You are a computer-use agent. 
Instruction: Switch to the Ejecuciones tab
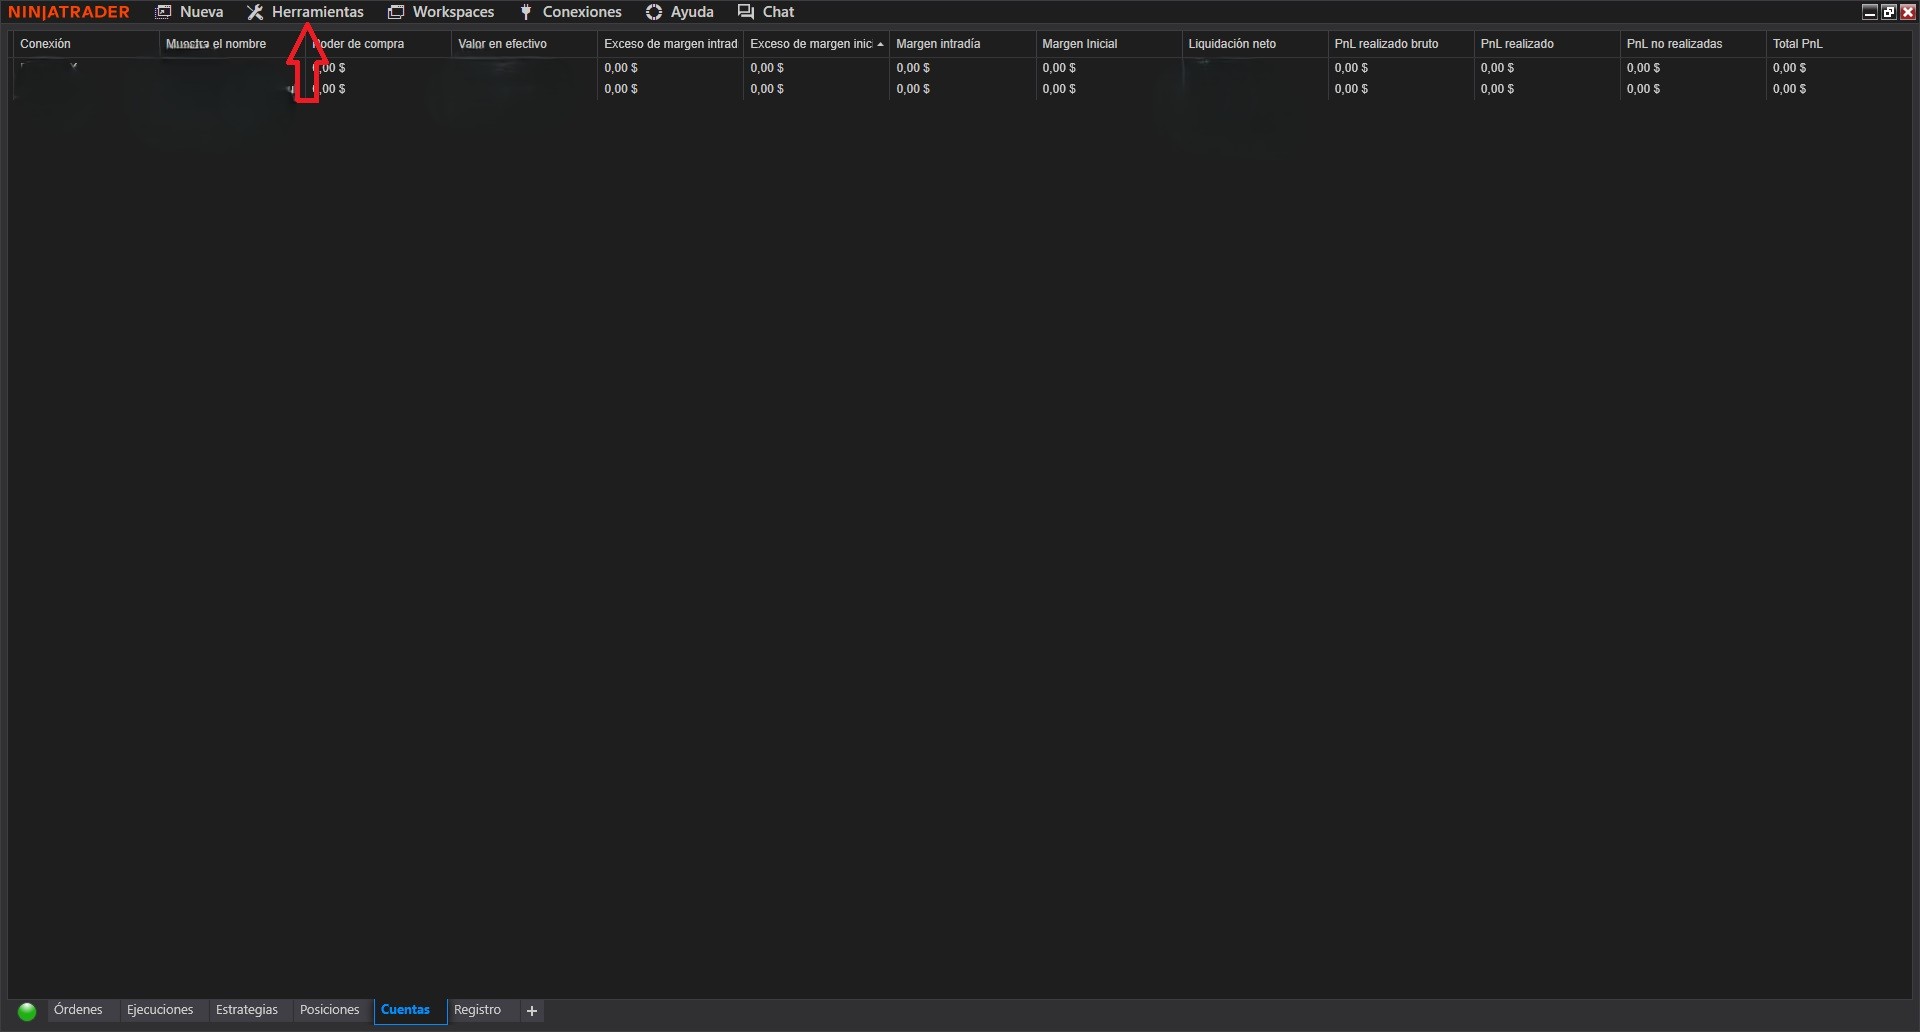[160, 1010]
